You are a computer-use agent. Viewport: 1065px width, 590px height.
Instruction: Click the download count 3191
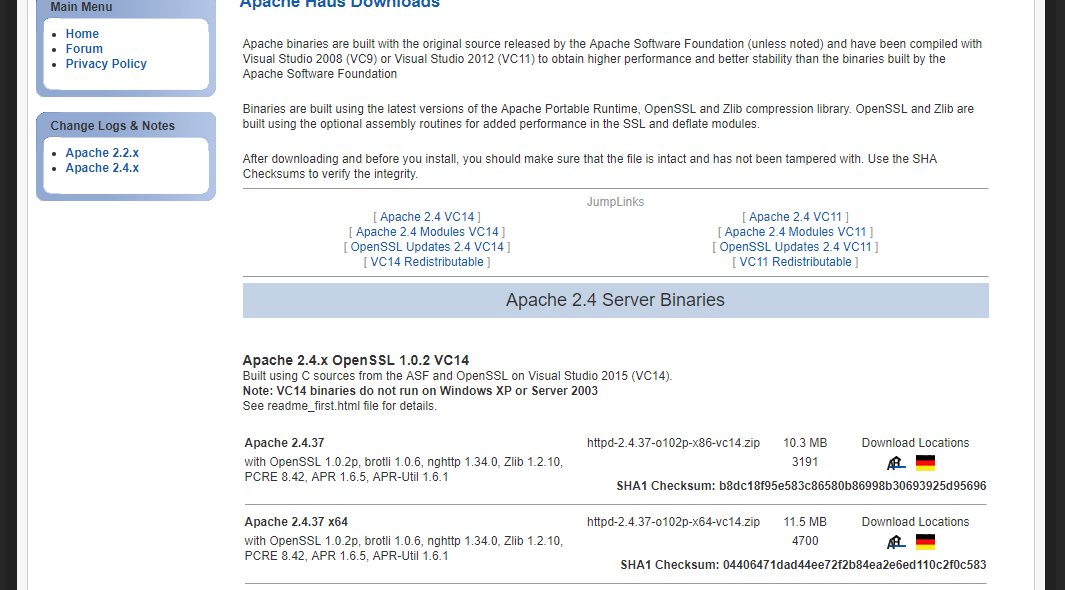click(x=805, y=462)
